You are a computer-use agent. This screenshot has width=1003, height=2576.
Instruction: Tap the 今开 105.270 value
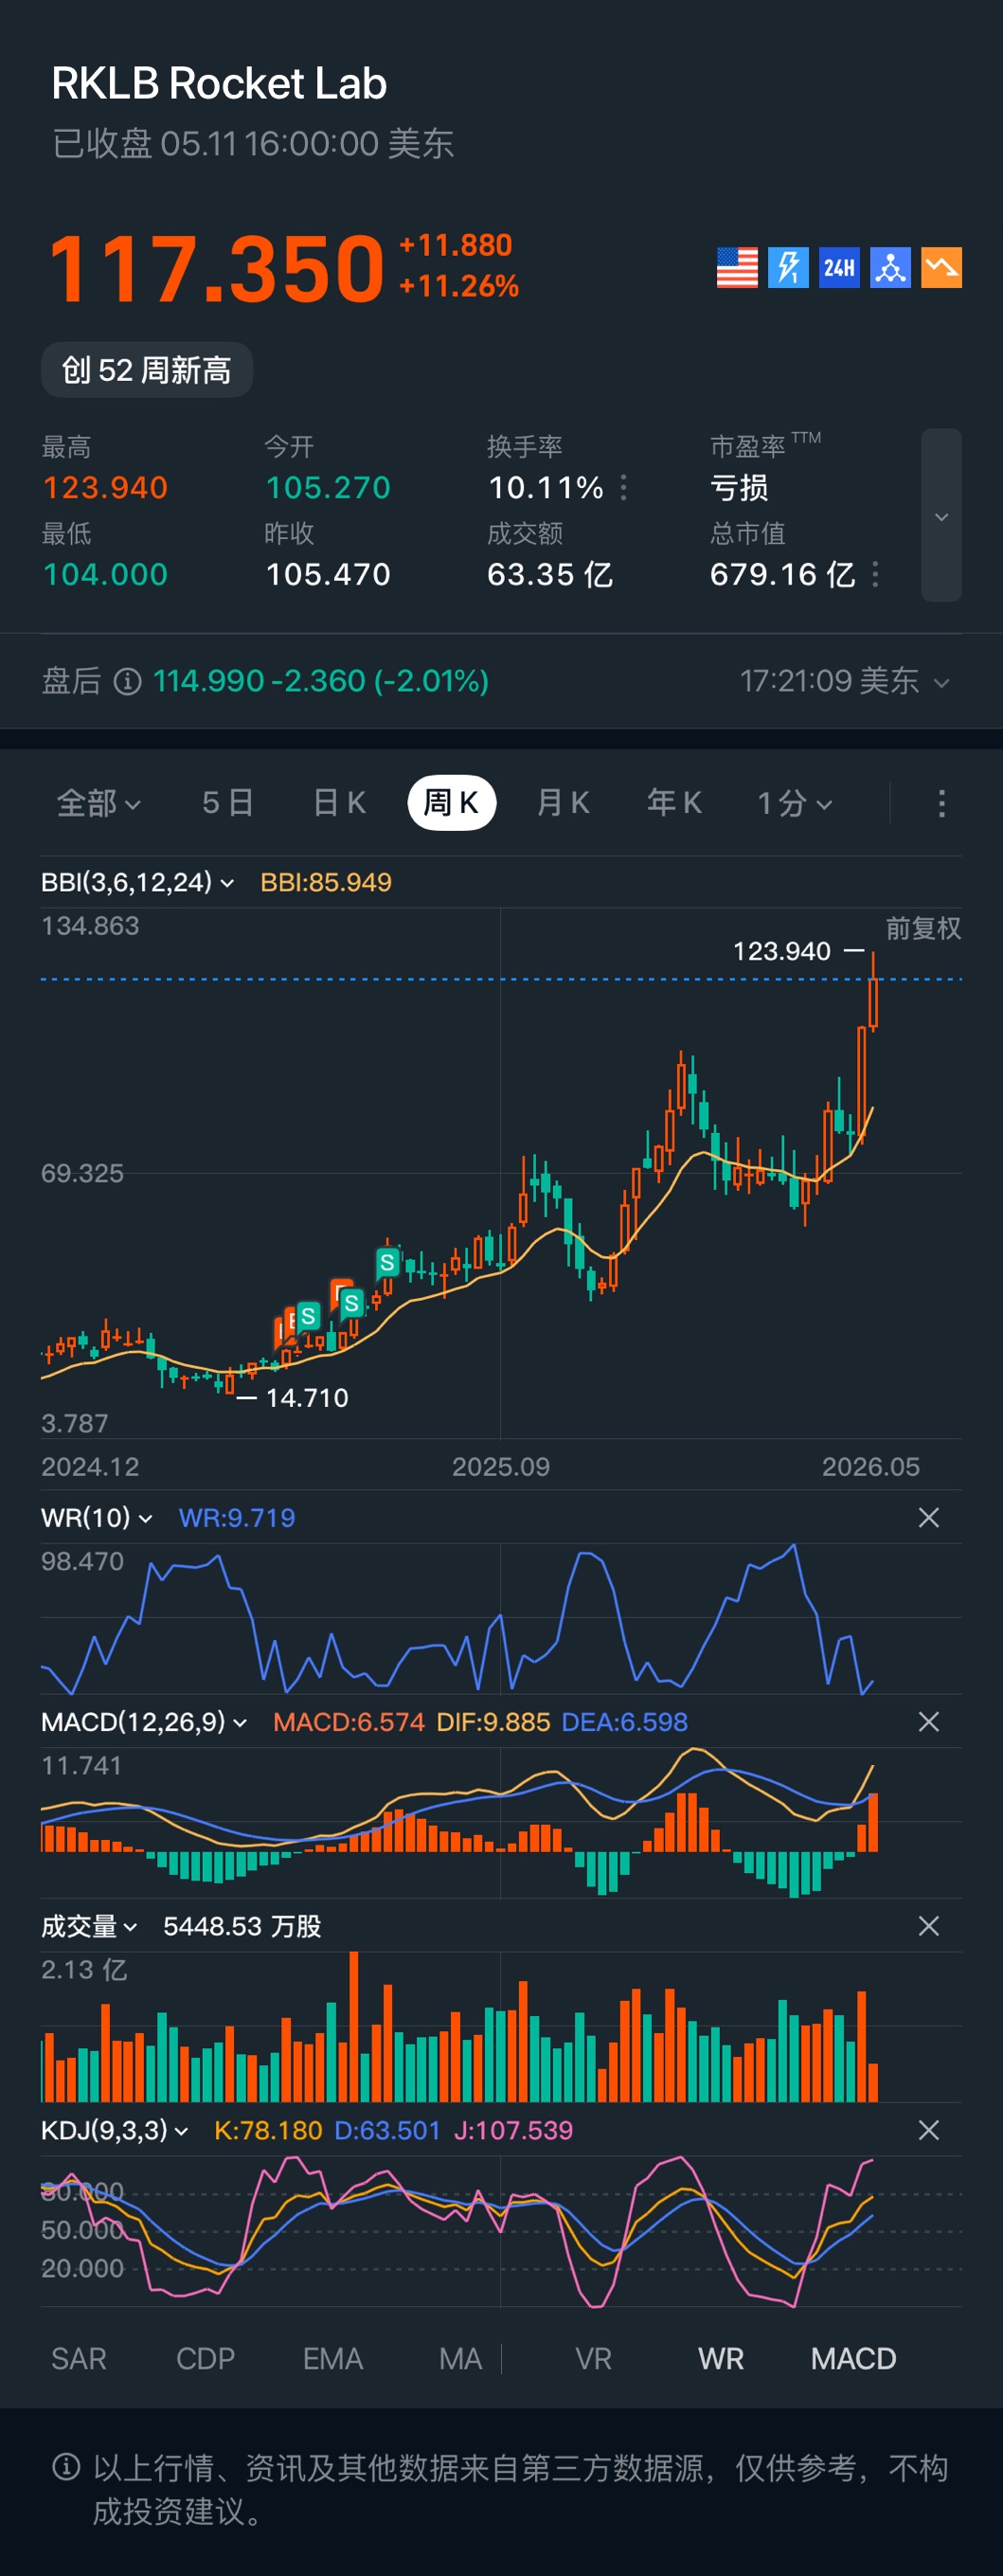[x=328, y=487]
